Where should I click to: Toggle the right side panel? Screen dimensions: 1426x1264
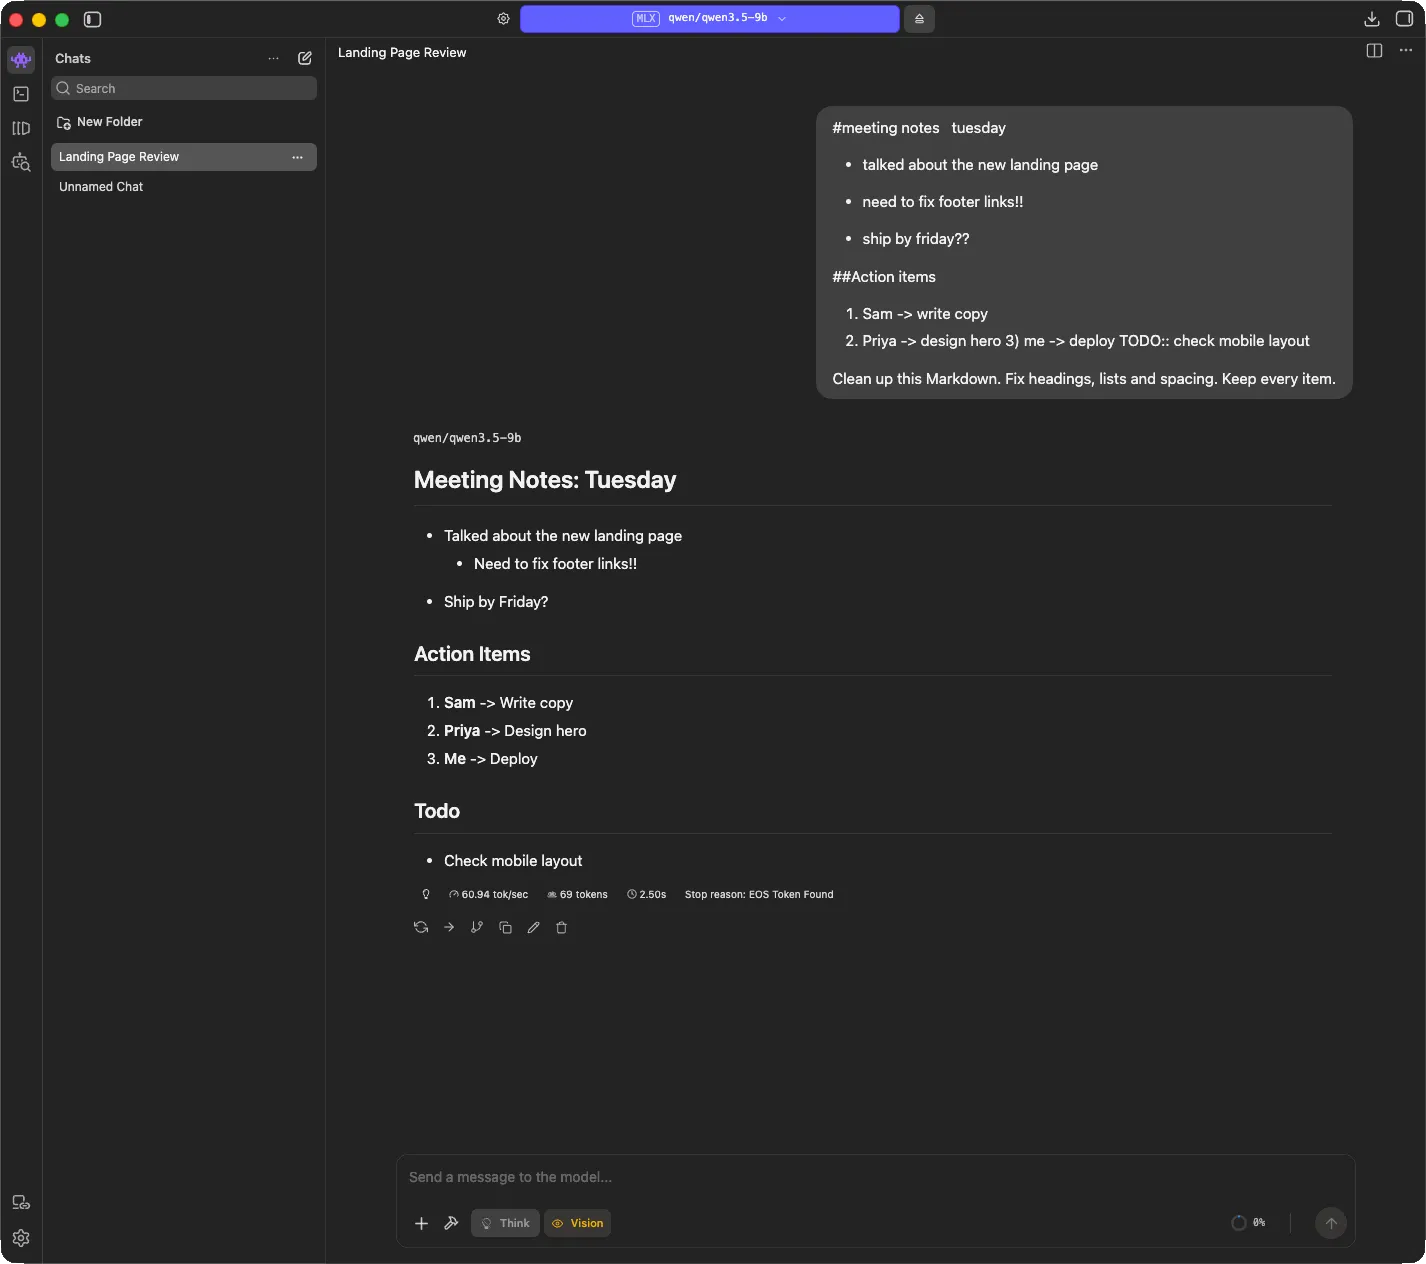tap(1404, 19)
